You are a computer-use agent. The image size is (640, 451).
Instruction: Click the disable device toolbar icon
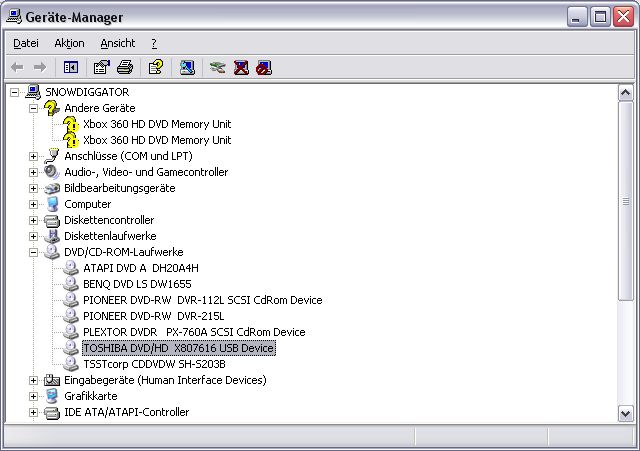coord(263,67)
